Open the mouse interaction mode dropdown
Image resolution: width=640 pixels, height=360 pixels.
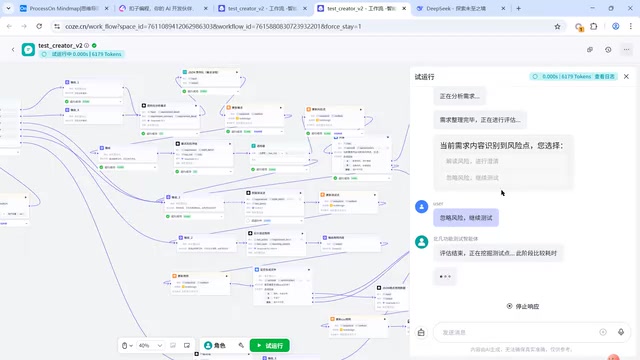point(127,345)
